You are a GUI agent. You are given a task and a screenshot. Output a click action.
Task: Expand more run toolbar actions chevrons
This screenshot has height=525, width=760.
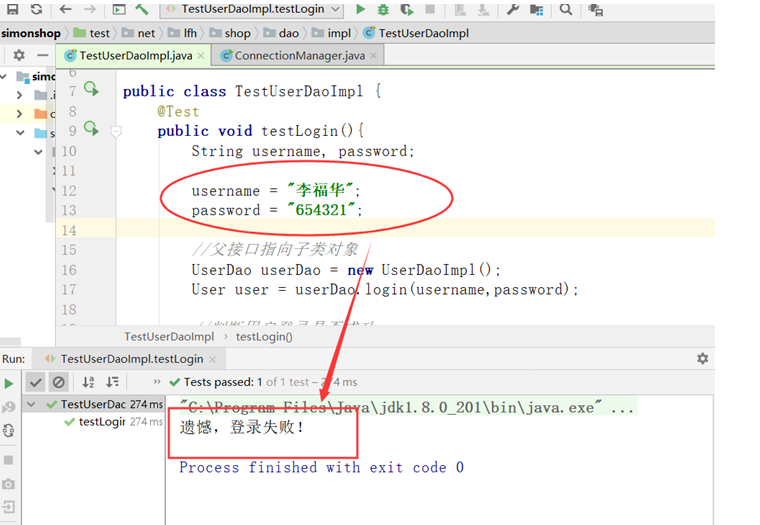click(157, 382)
